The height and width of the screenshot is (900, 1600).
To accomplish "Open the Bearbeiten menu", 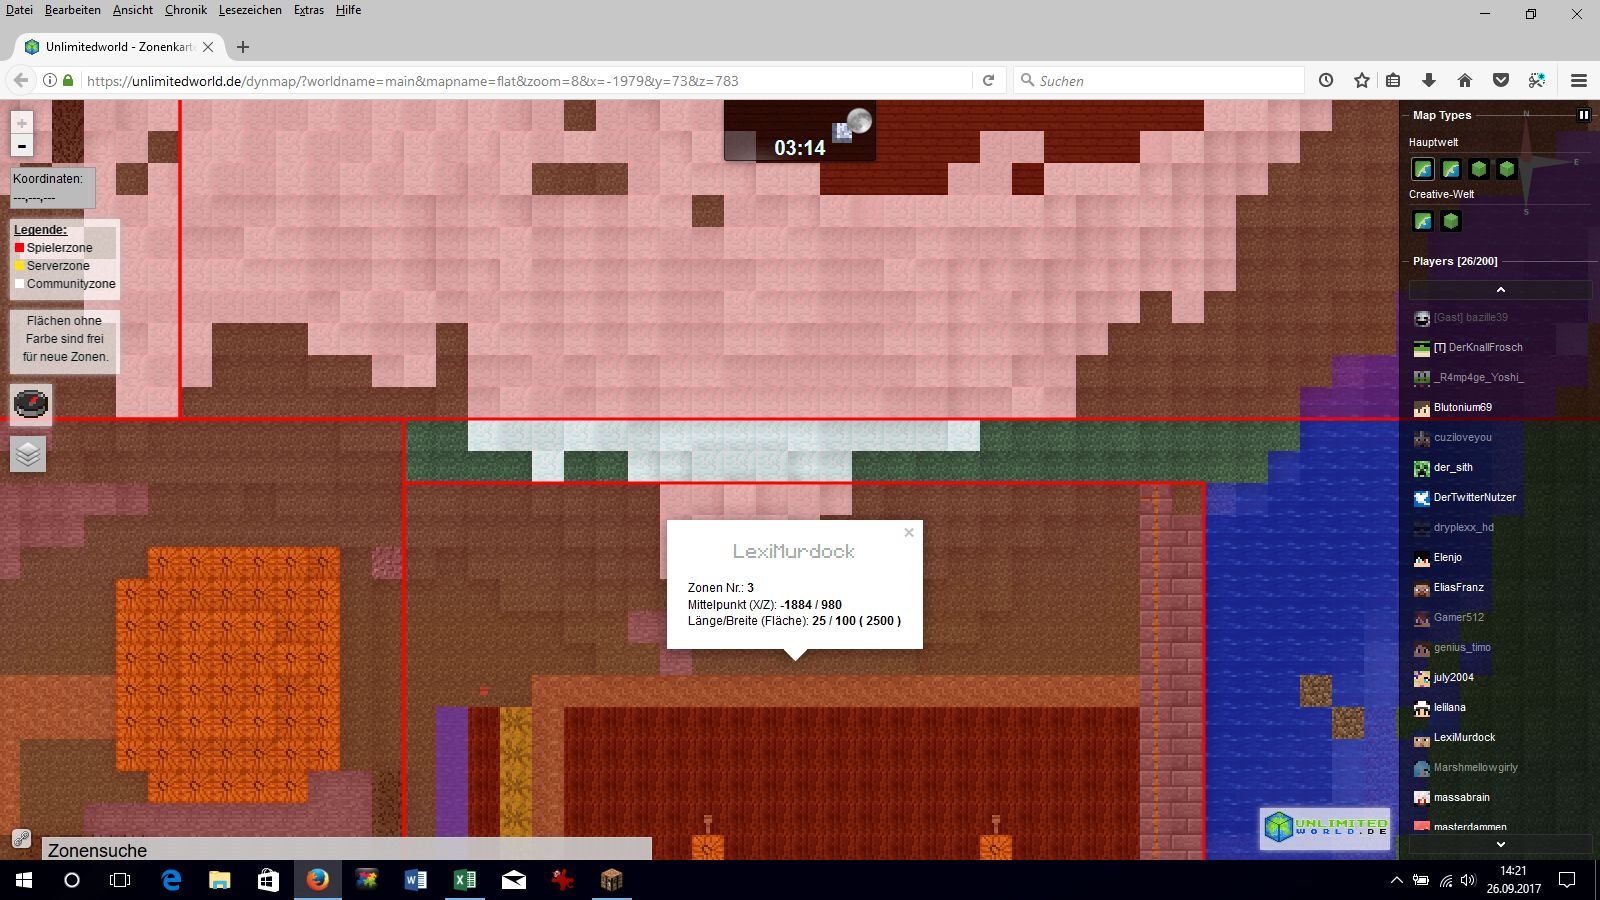I will coord(72,10).
